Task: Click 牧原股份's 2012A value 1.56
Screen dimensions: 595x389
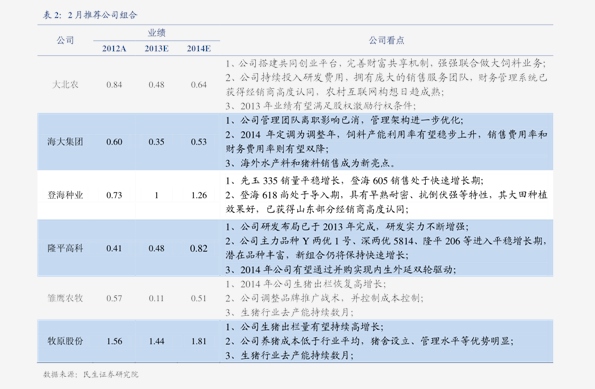Action: (x=114, y=341)
